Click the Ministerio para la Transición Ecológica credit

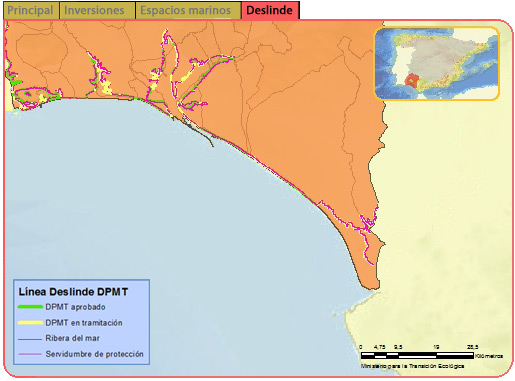[x=413, y=366]
